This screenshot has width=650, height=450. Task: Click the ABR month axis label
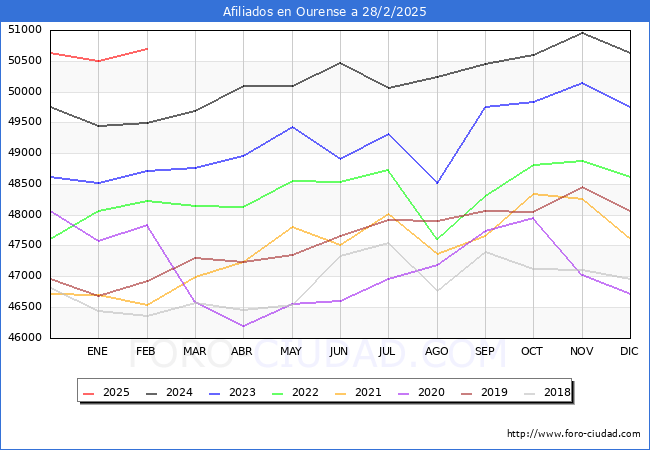(x=242, y=351)
